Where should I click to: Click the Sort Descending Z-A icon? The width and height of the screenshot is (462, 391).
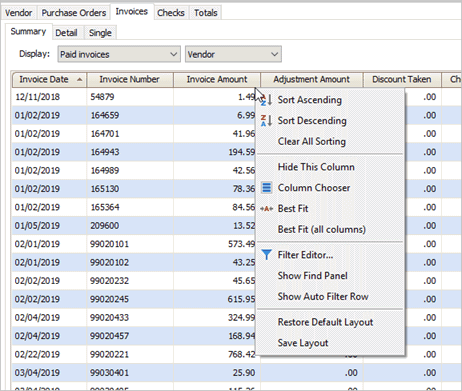pyautogui.click(x=266, y=121)
